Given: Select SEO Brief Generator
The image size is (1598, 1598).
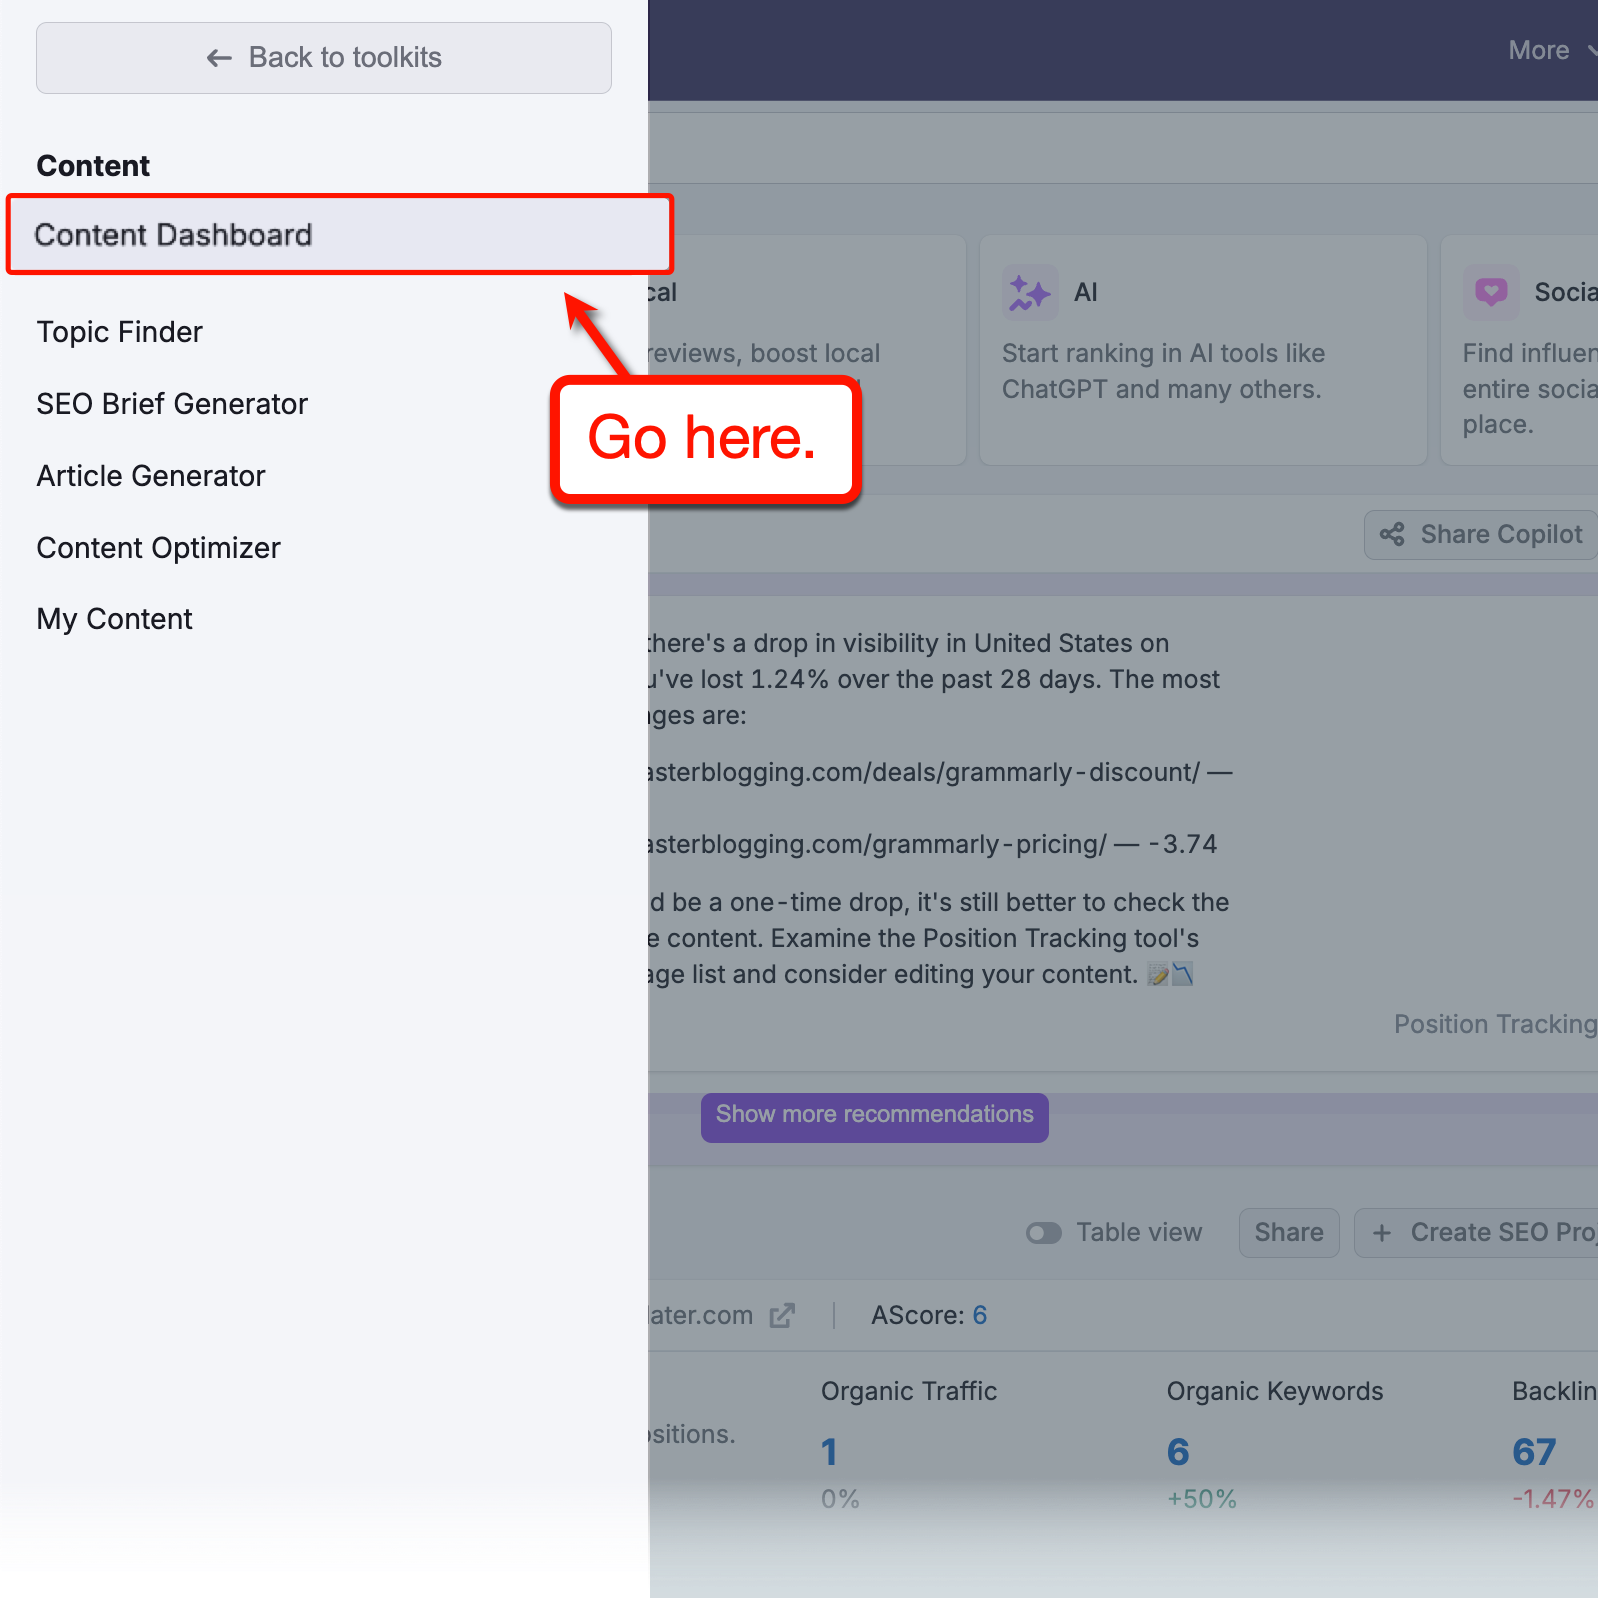Looking at the screenshot, I should point(172,404).
